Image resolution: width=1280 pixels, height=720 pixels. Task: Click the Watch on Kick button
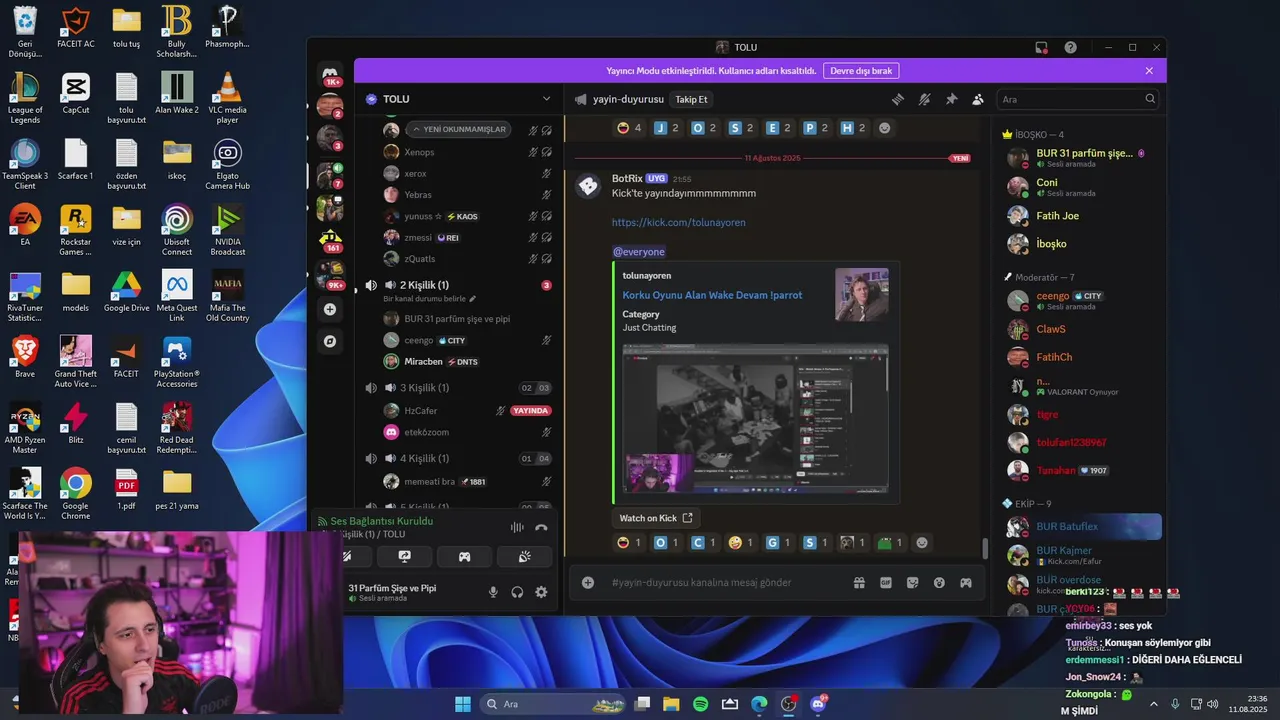tap(655, 518)
